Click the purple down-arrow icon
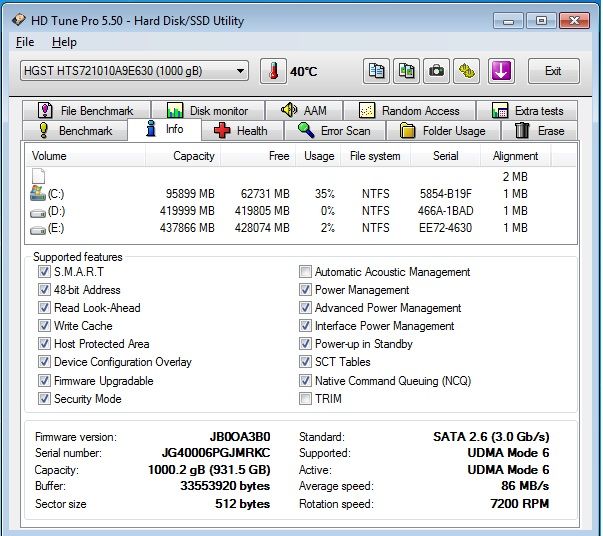 pos(501,71)
